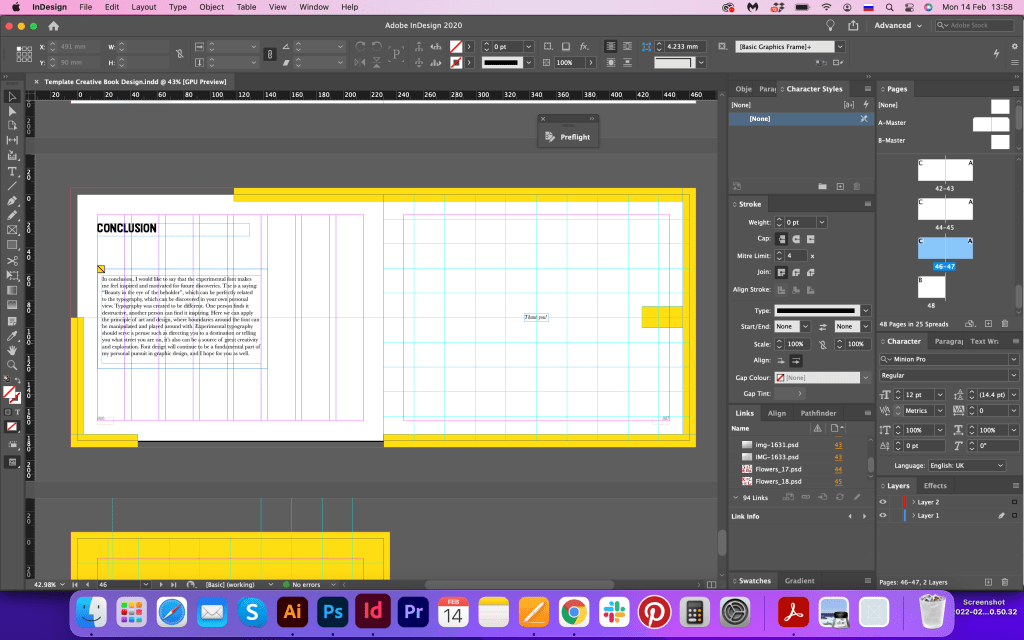
Task: Open Premiere Pro from the dock
Action: tap(412, 610)
